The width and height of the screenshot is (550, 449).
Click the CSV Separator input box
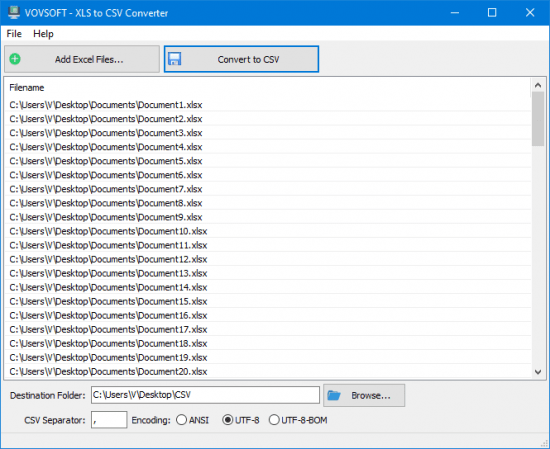[x=109, y=420]
